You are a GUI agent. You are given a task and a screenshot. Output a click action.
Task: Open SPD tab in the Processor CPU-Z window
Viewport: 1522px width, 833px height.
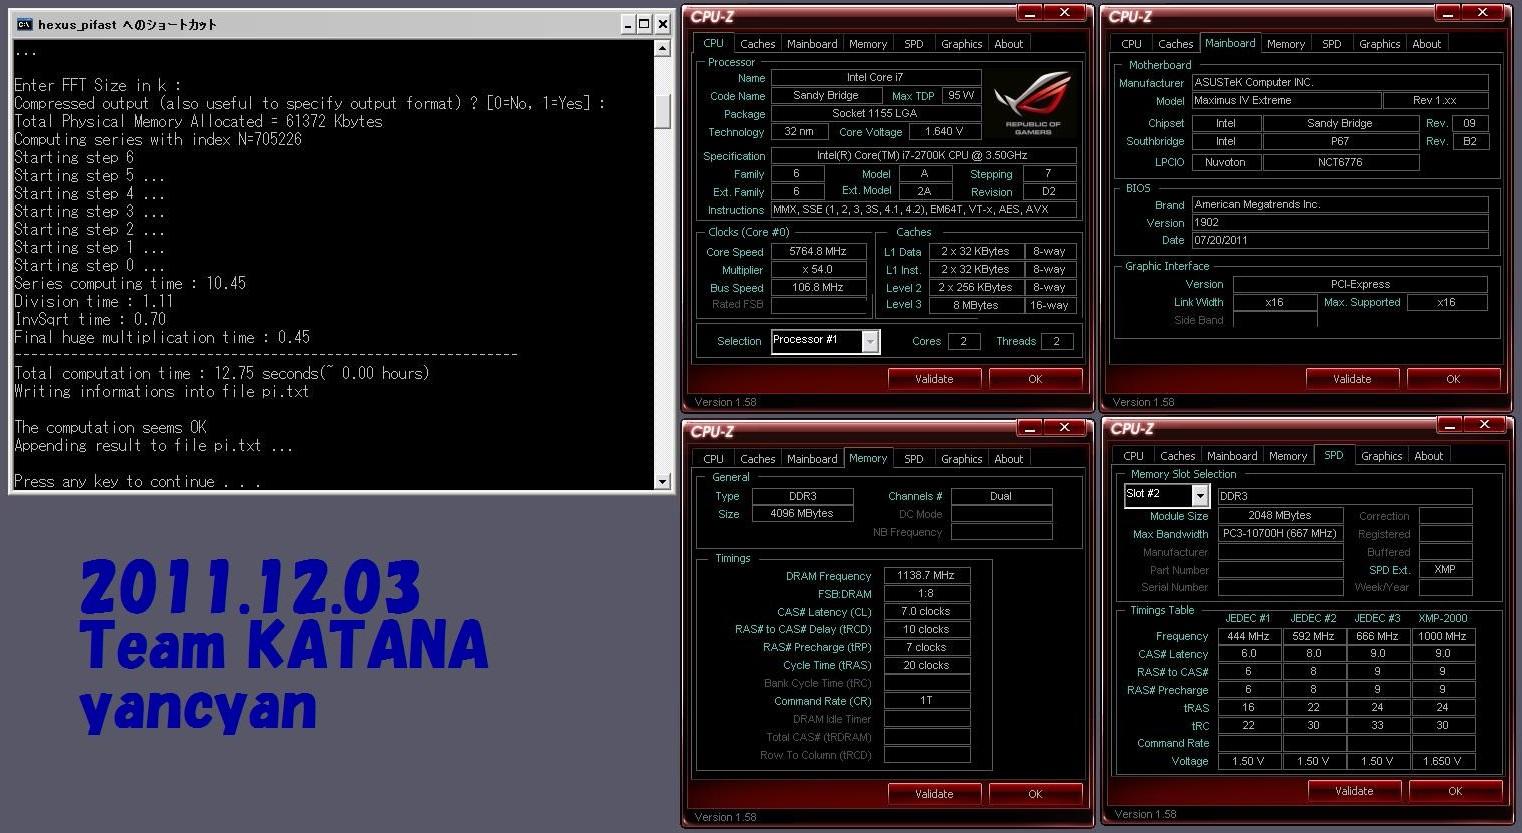coord(914,44)
